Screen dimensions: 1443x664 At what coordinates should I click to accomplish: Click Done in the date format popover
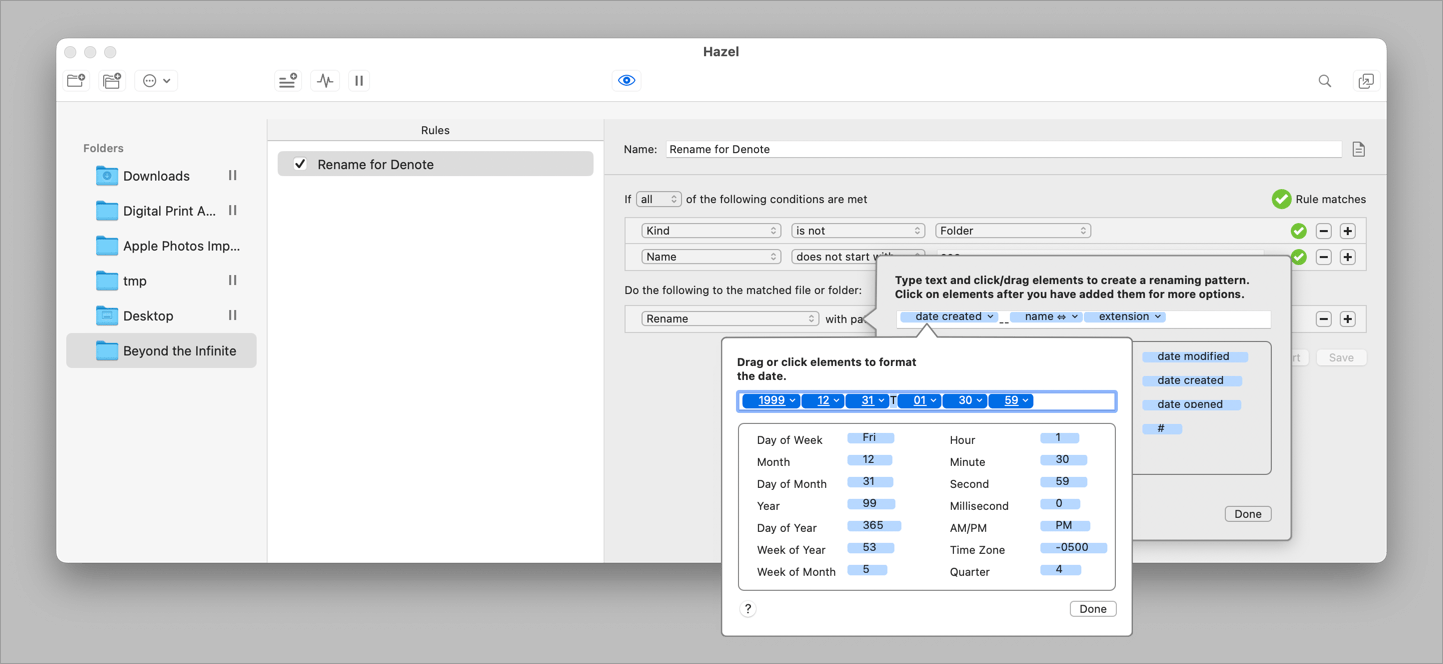pos(1093,608)
